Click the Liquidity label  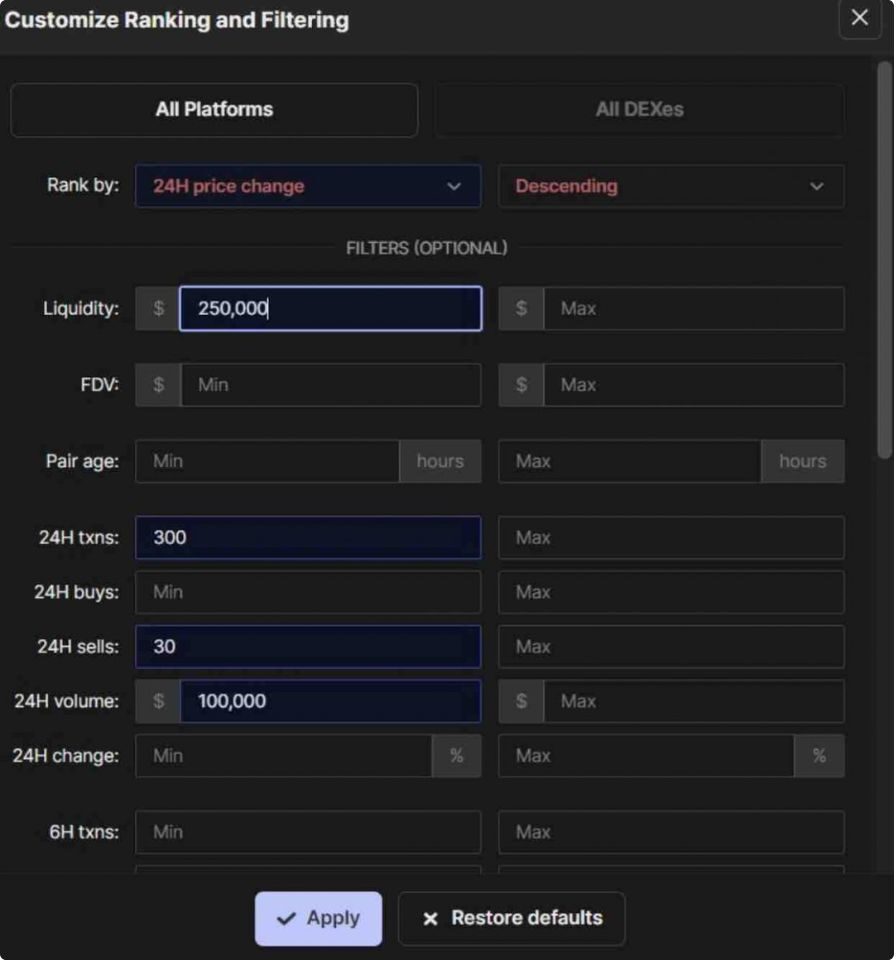pyautogui.click(x=81, y=308)
